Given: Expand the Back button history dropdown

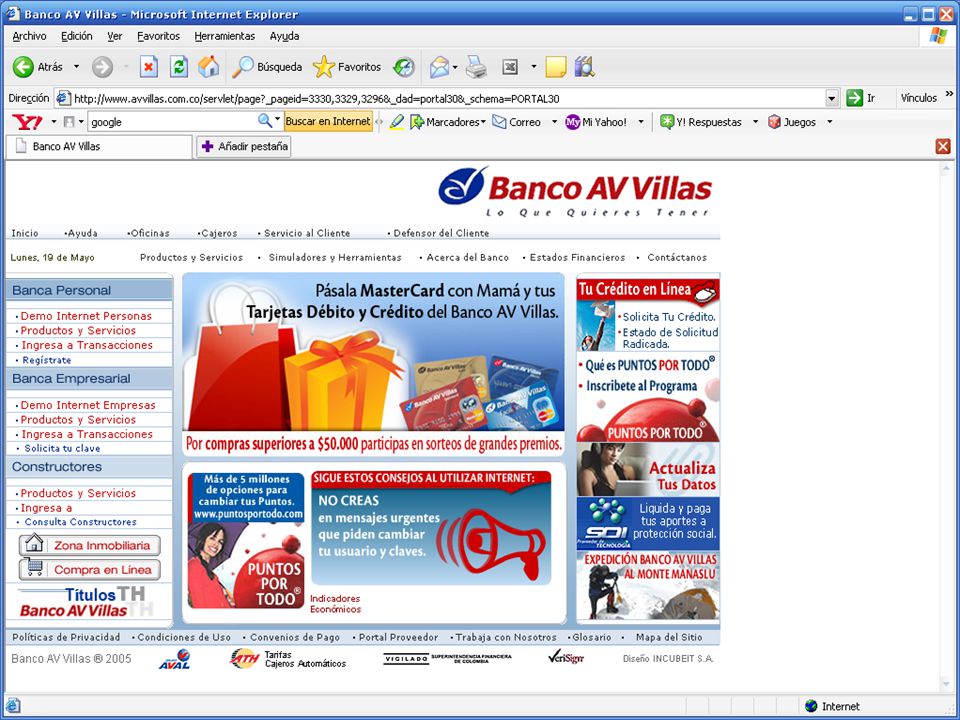Looking at the screenshot, I should (77, 67).
